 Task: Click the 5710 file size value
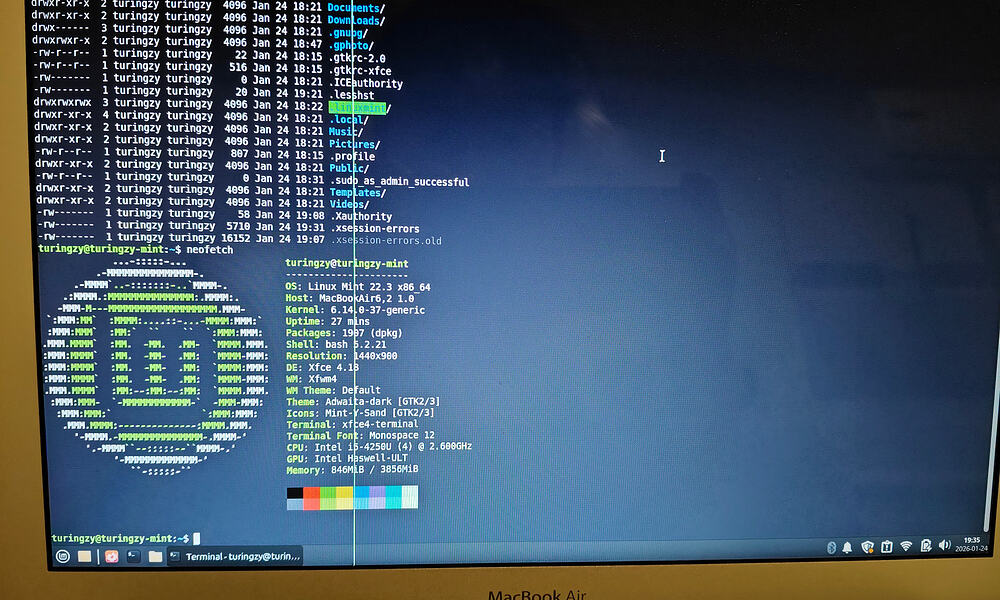click(x=239, y=226)
